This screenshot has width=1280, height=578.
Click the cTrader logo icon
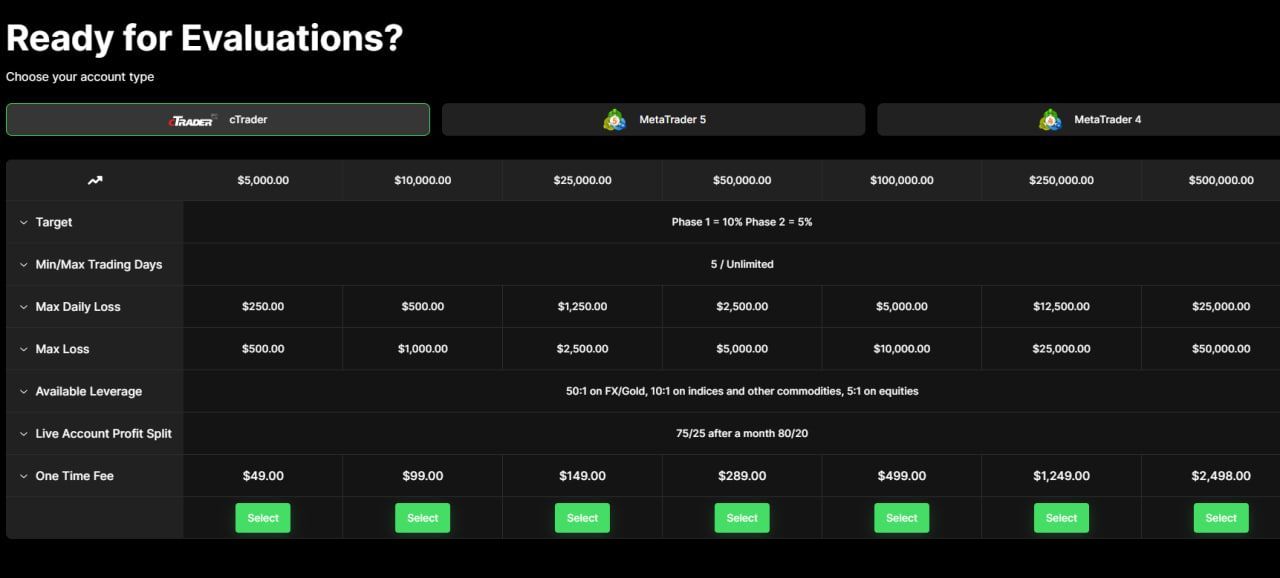point(192,120)
